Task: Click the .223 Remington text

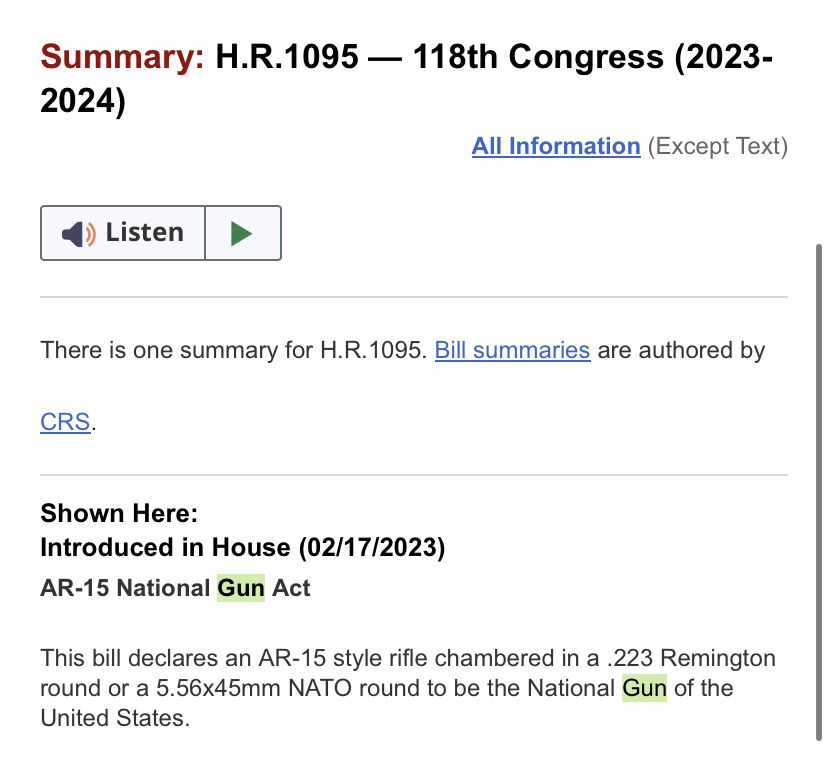Action: coord(691,658)
